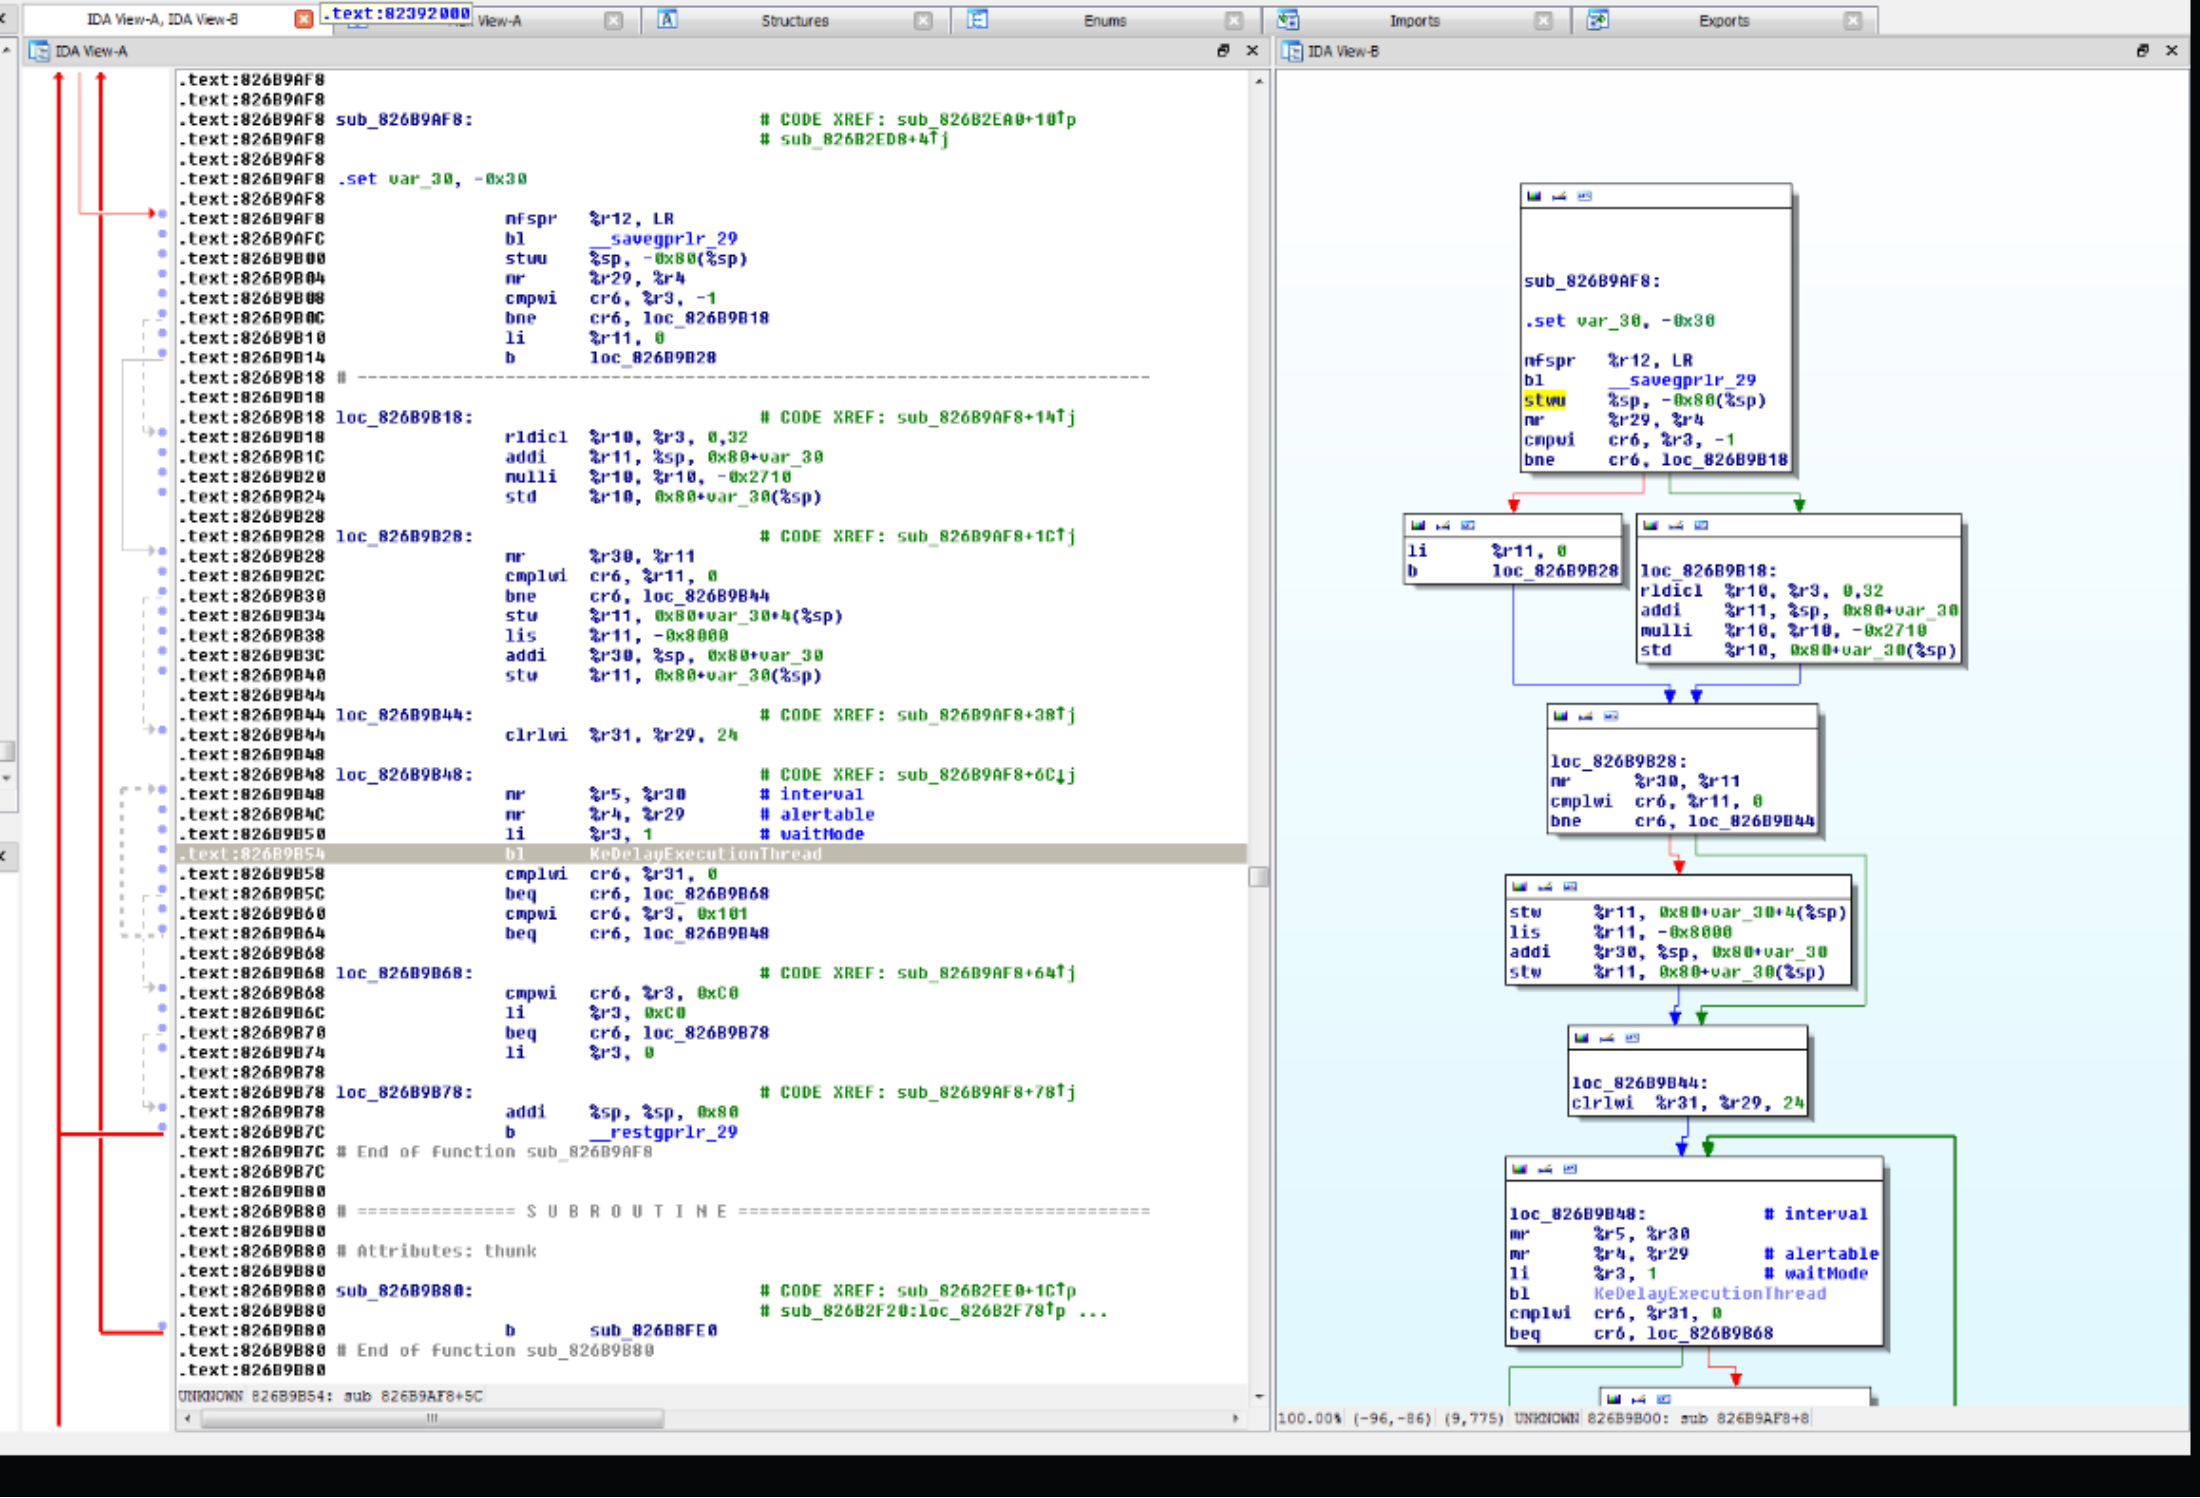The width and height of the screenshot is (2200, 1498).
Task: Click the Imports tab icon
Action: (x=1288, y=20)
